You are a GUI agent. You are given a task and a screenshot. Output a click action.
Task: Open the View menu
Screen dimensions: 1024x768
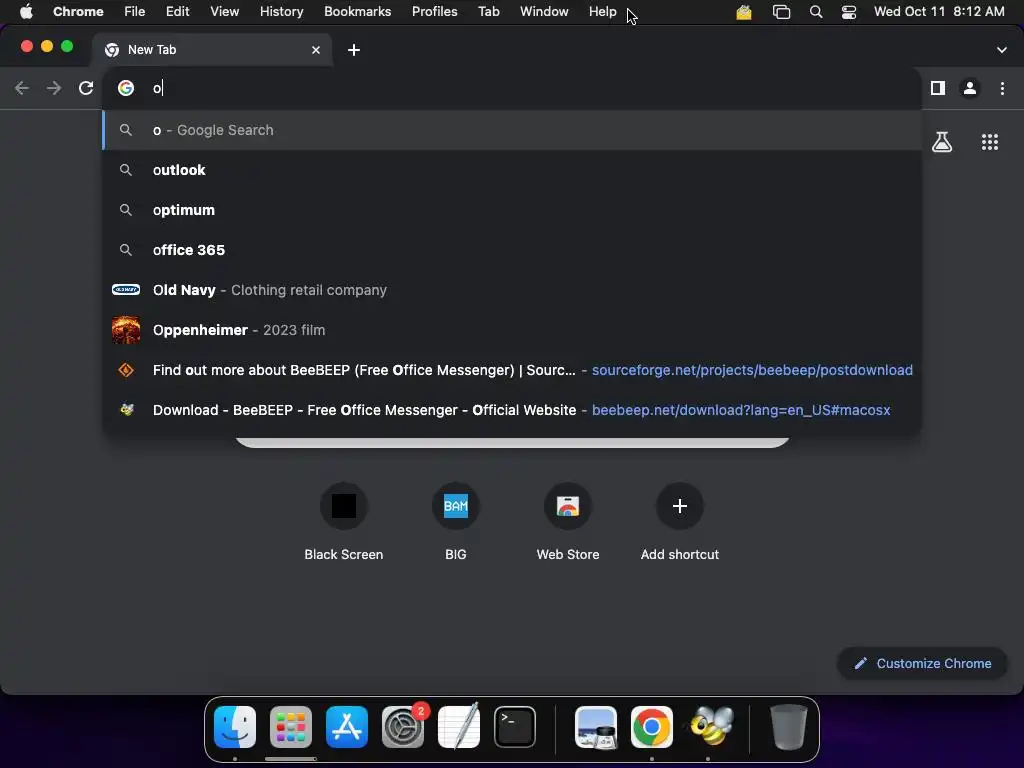click(x=225, y=12)
